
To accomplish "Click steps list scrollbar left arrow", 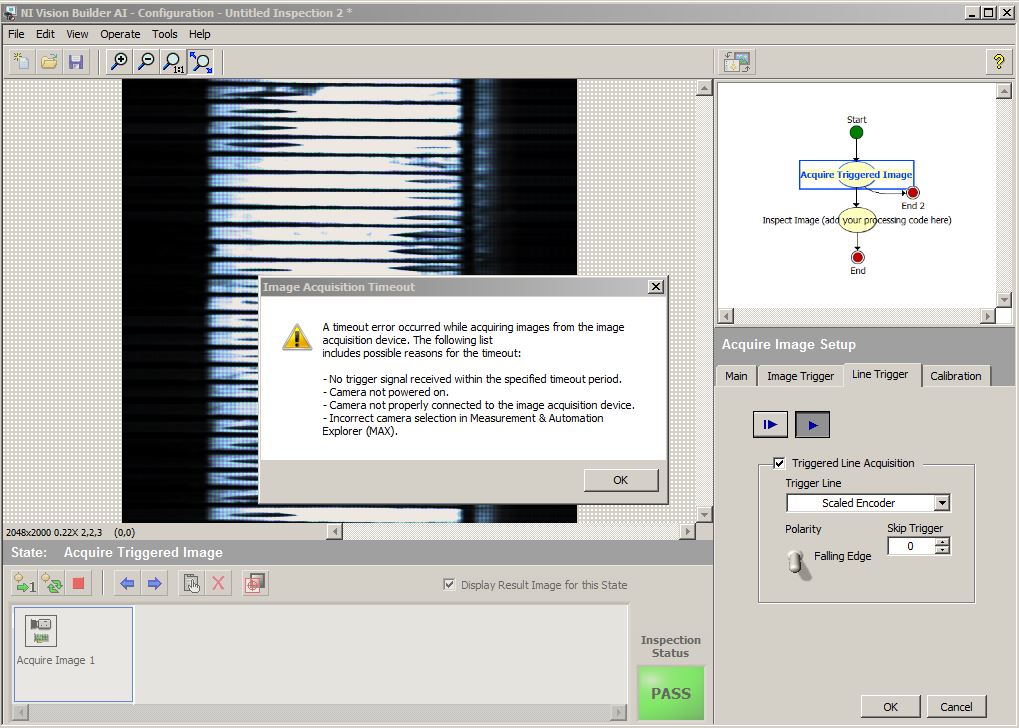I will tap(20, 712).
